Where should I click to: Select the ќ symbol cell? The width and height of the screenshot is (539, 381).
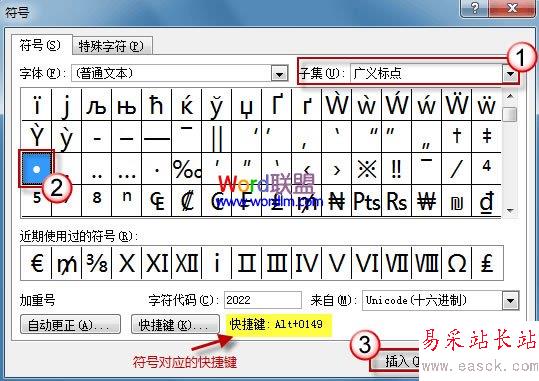point(186,105)
